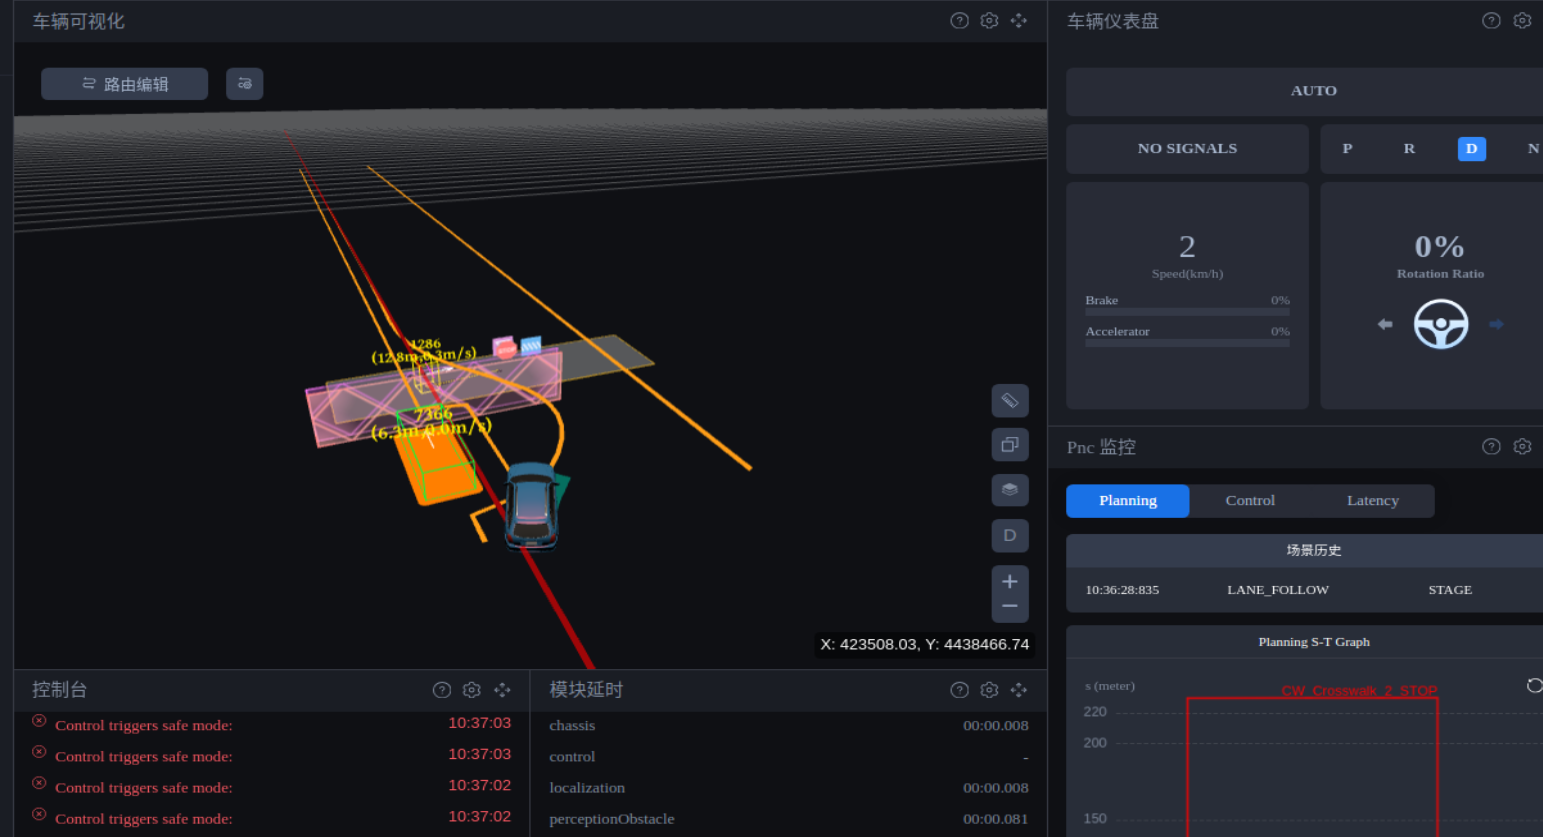Move the 车辆可视化 panel via drag icon
Image resolution: width=1543 pixels, height=837 pixels.
(1018, 21)
